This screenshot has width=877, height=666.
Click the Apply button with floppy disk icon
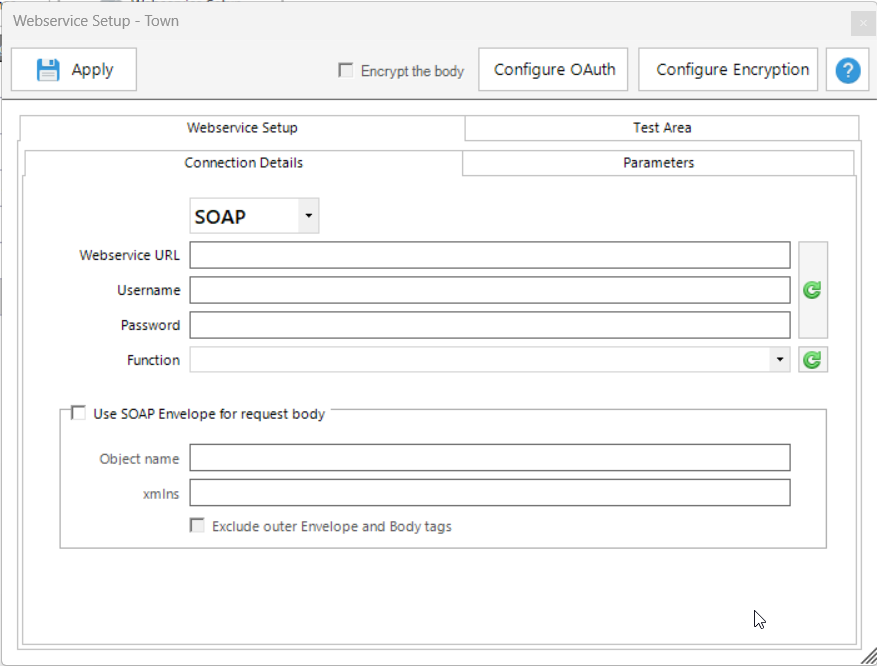pos(74,70)
